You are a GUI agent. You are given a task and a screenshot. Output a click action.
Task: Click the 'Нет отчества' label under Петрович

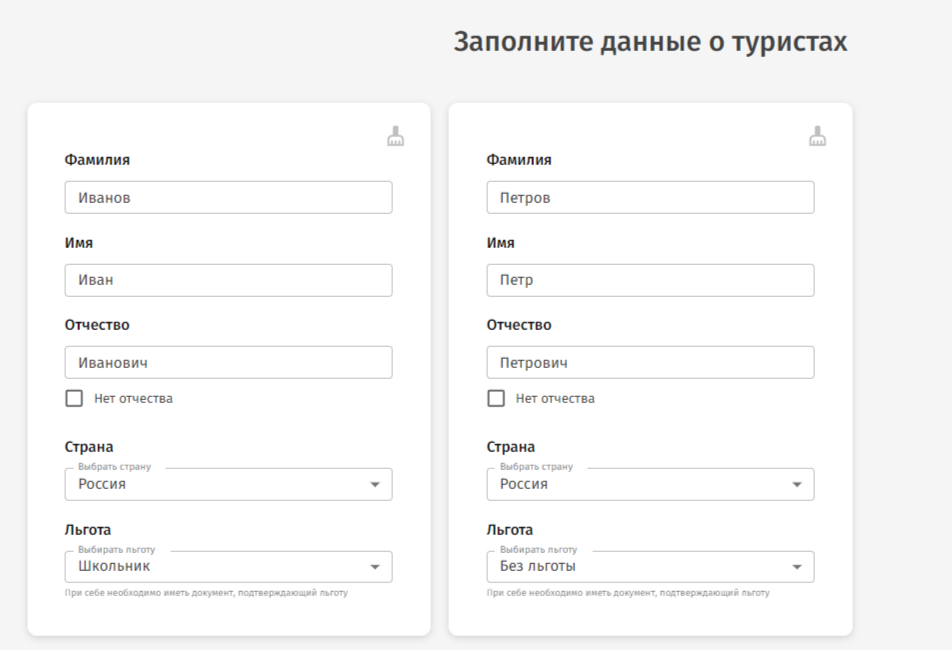[x=555, y=398]
